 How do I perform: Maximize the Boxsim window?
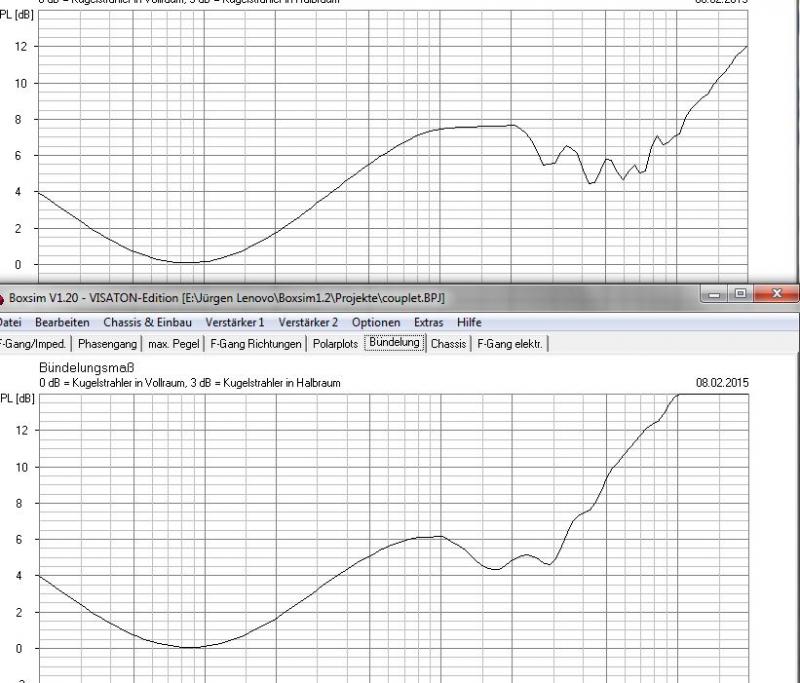click(x=740, y=294)
